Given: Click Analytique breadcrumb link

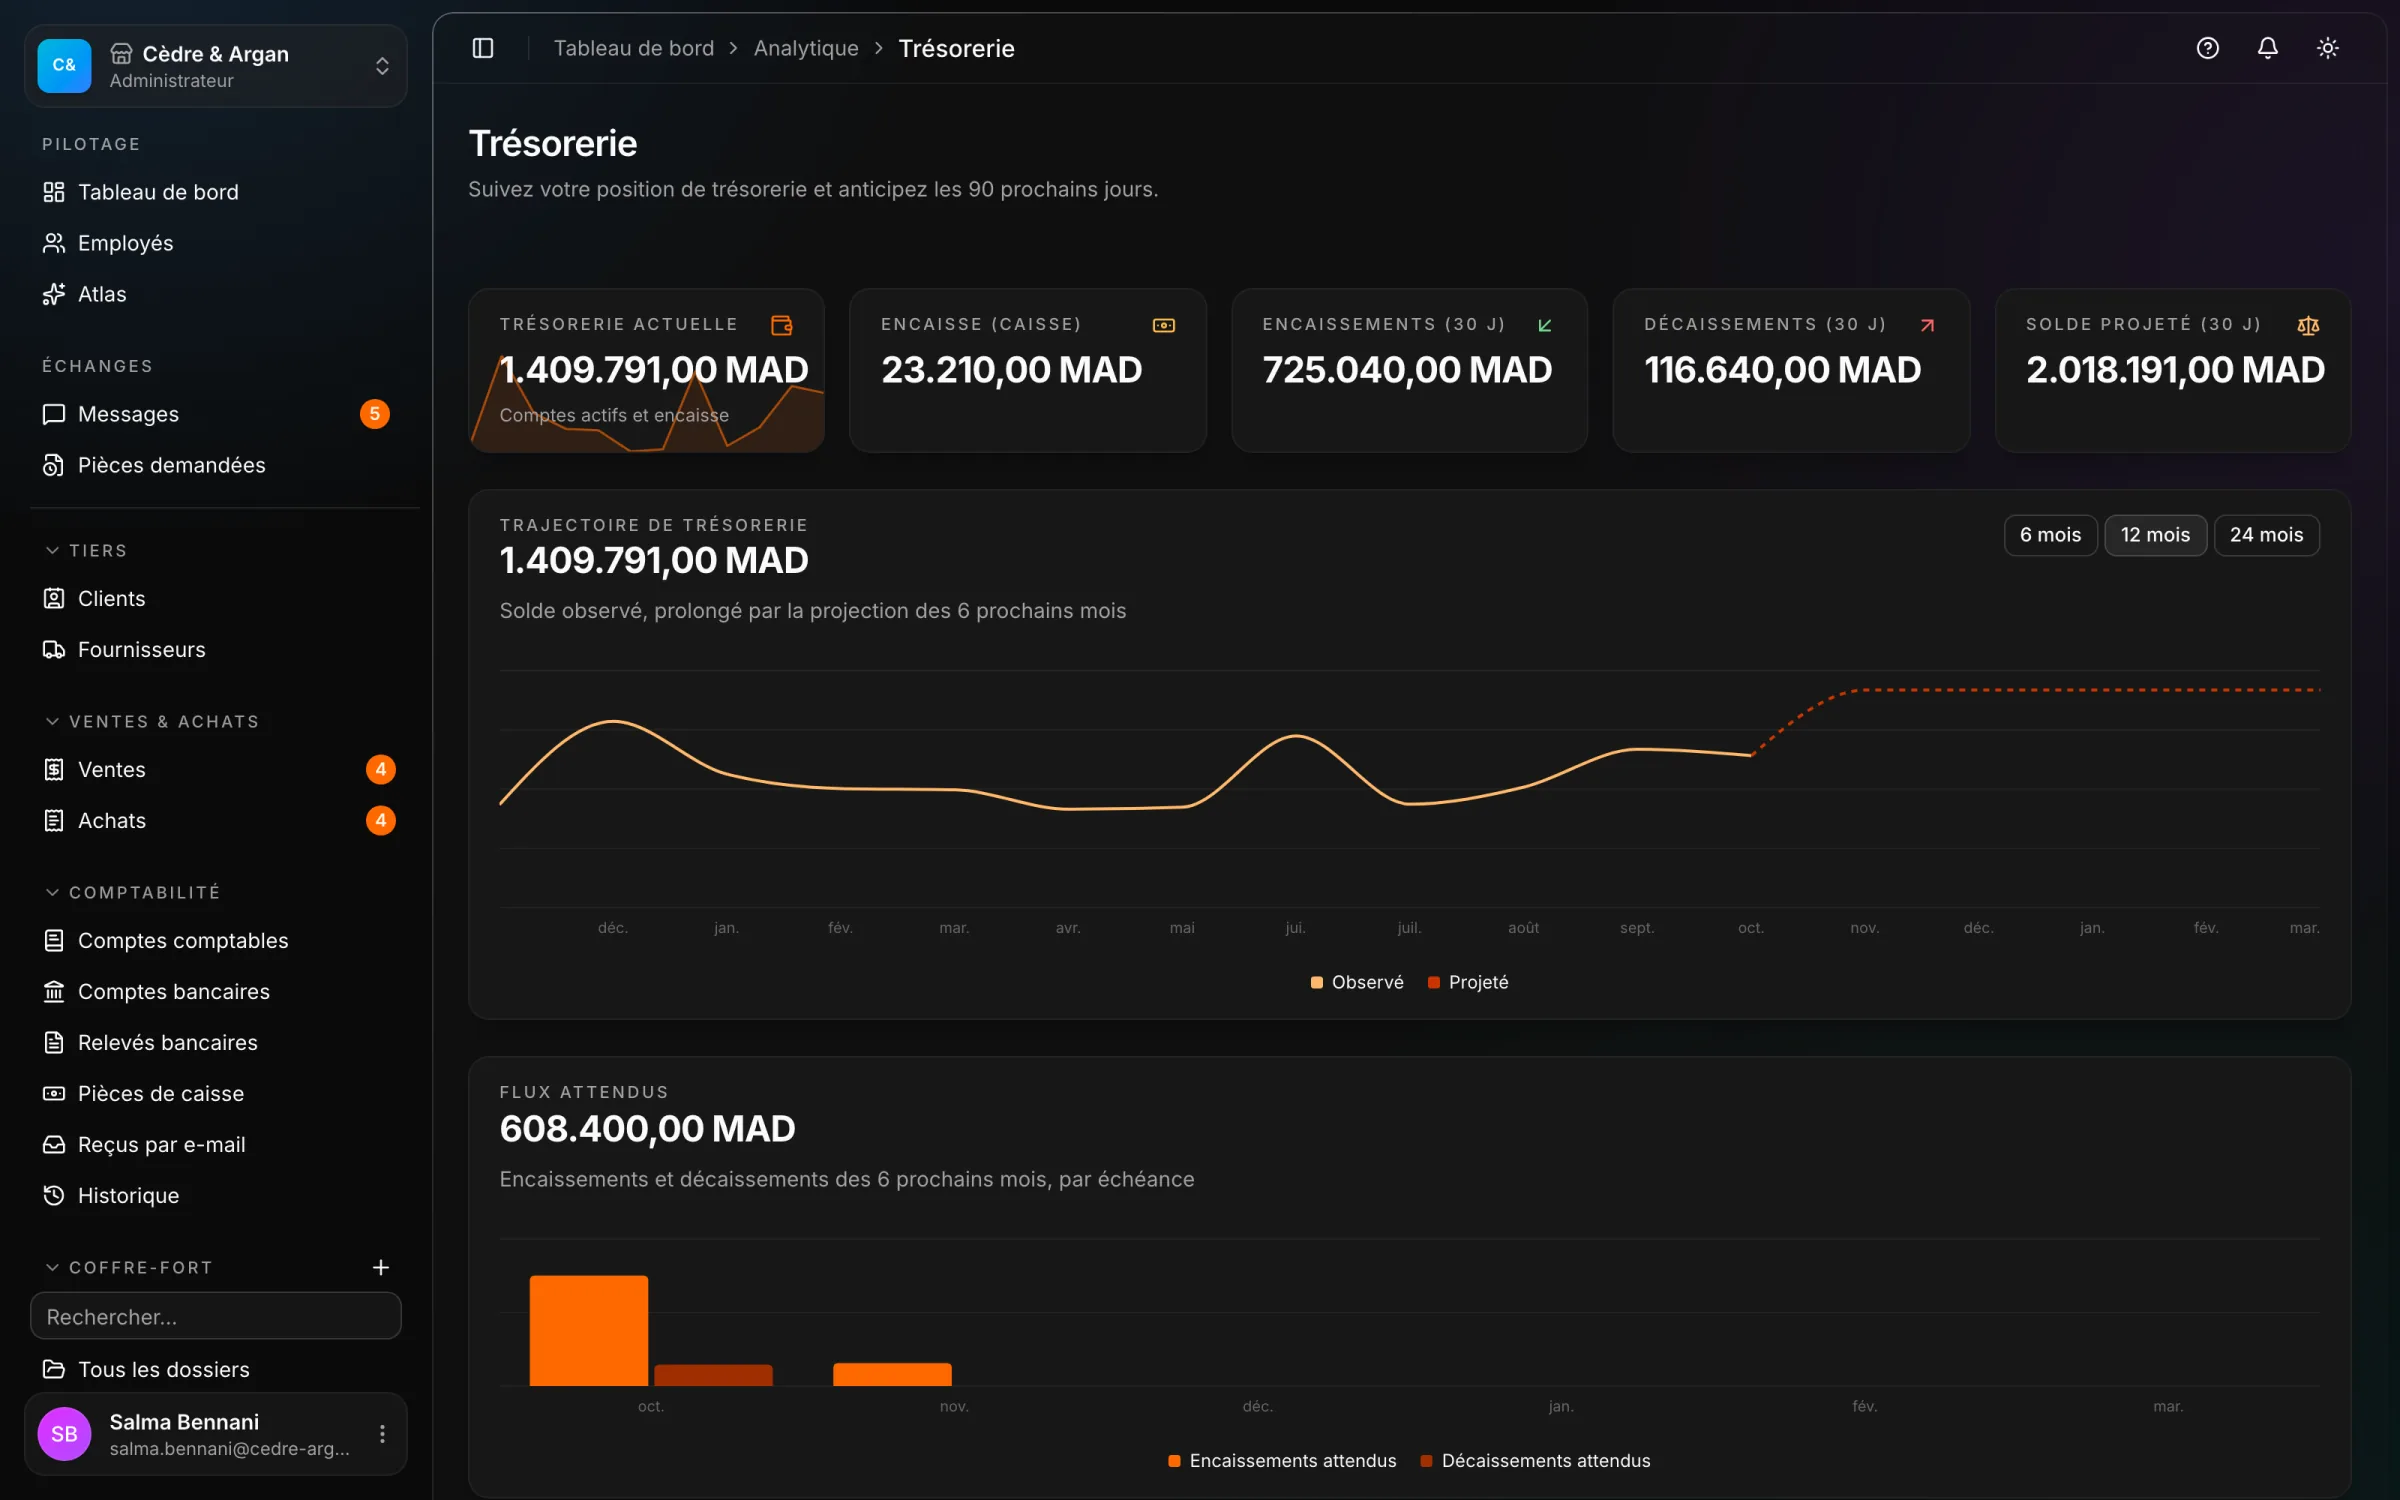Looking at the screenshot, I should click(x=806, y=48).
